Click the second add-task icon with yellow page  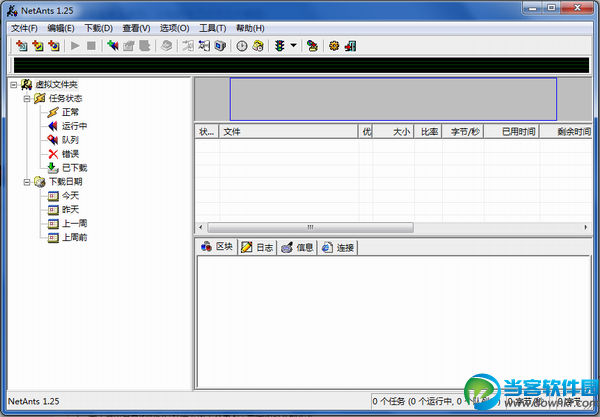point(38,46)
